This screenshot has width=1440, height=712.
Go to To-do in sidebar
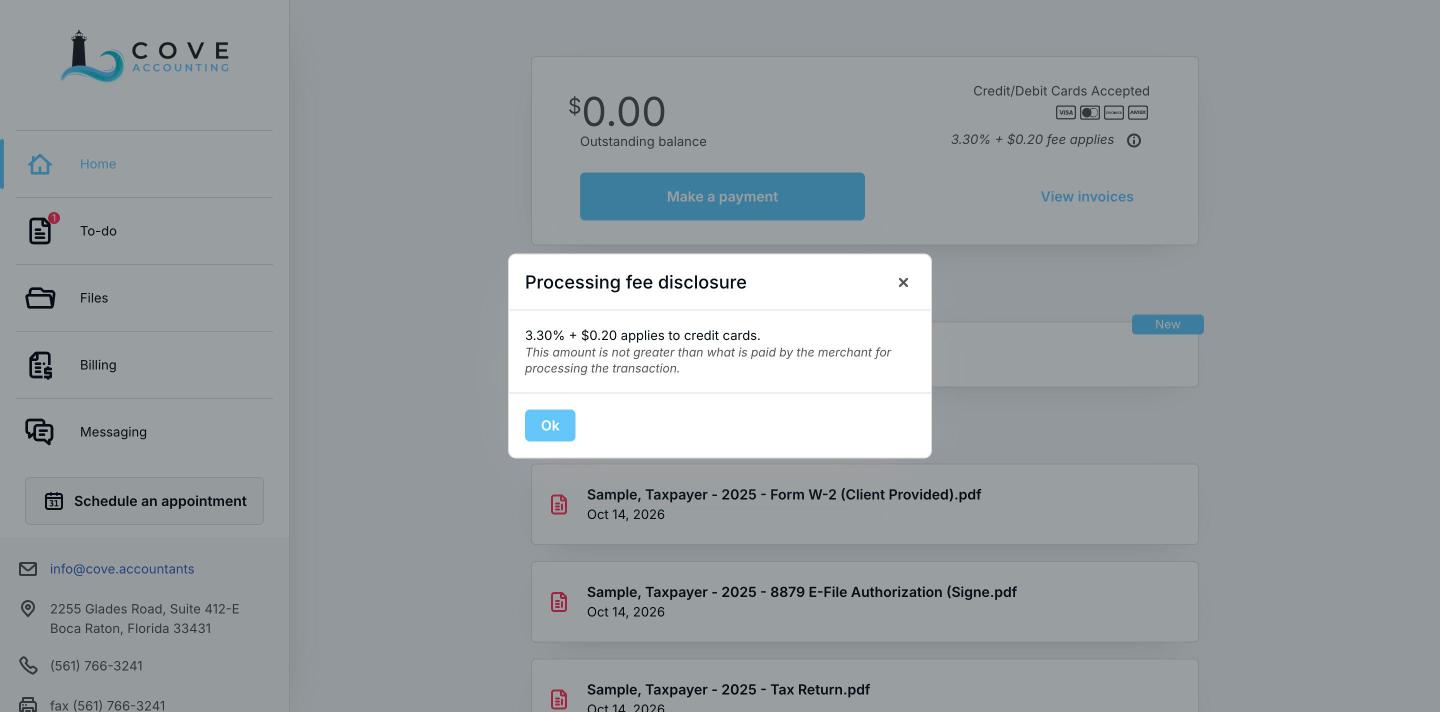click(x=98, y=231)
